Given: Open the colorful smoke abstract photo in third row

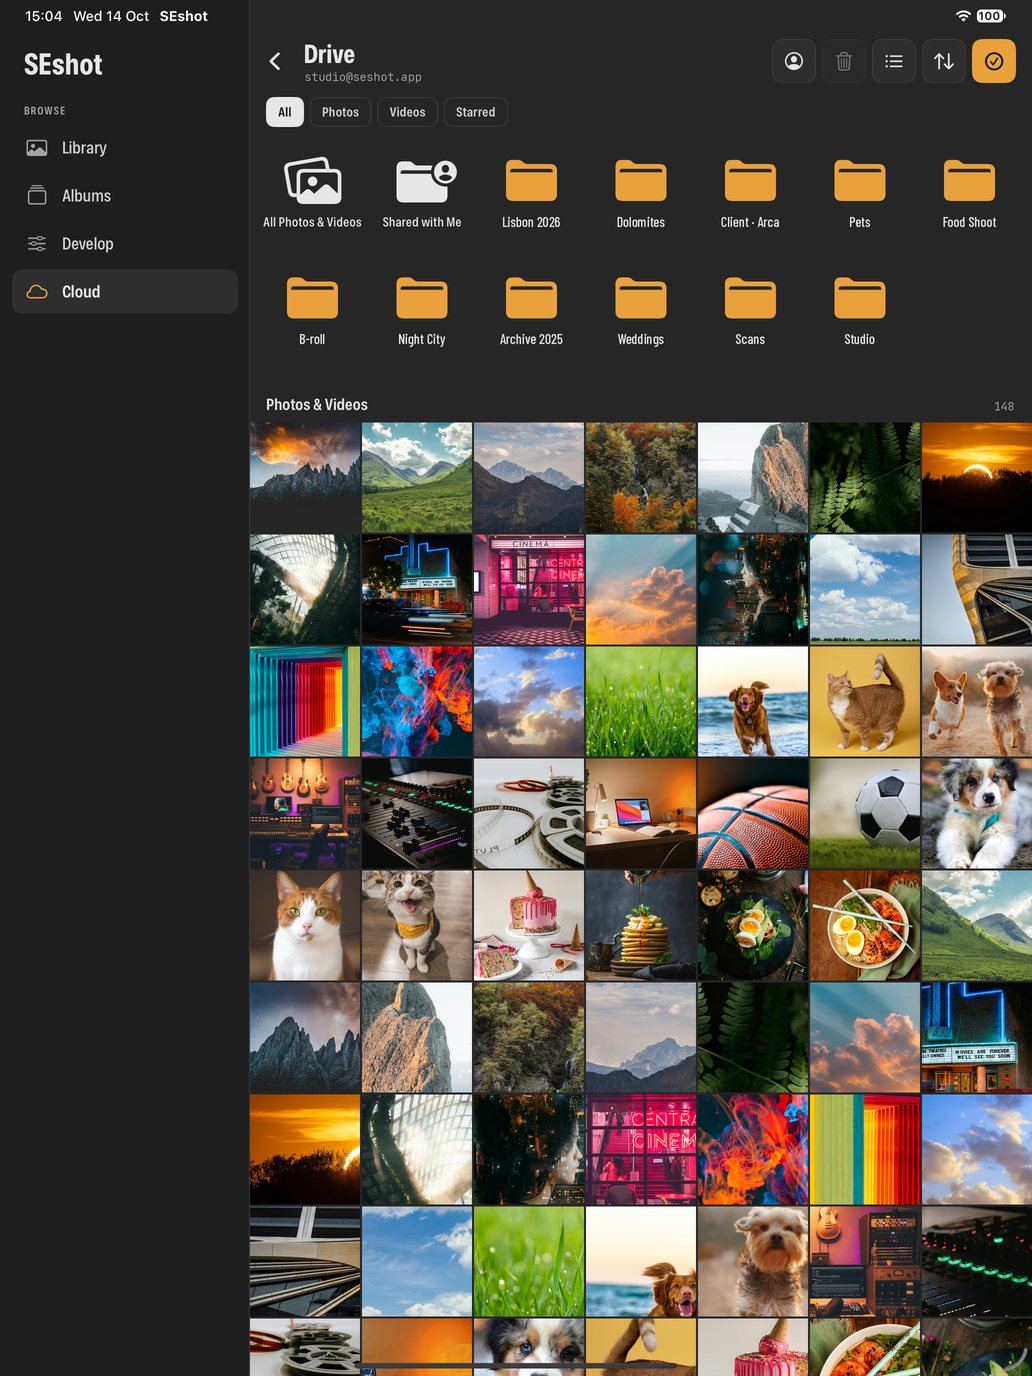Looking at the screenshot, I should coord(417,701).
